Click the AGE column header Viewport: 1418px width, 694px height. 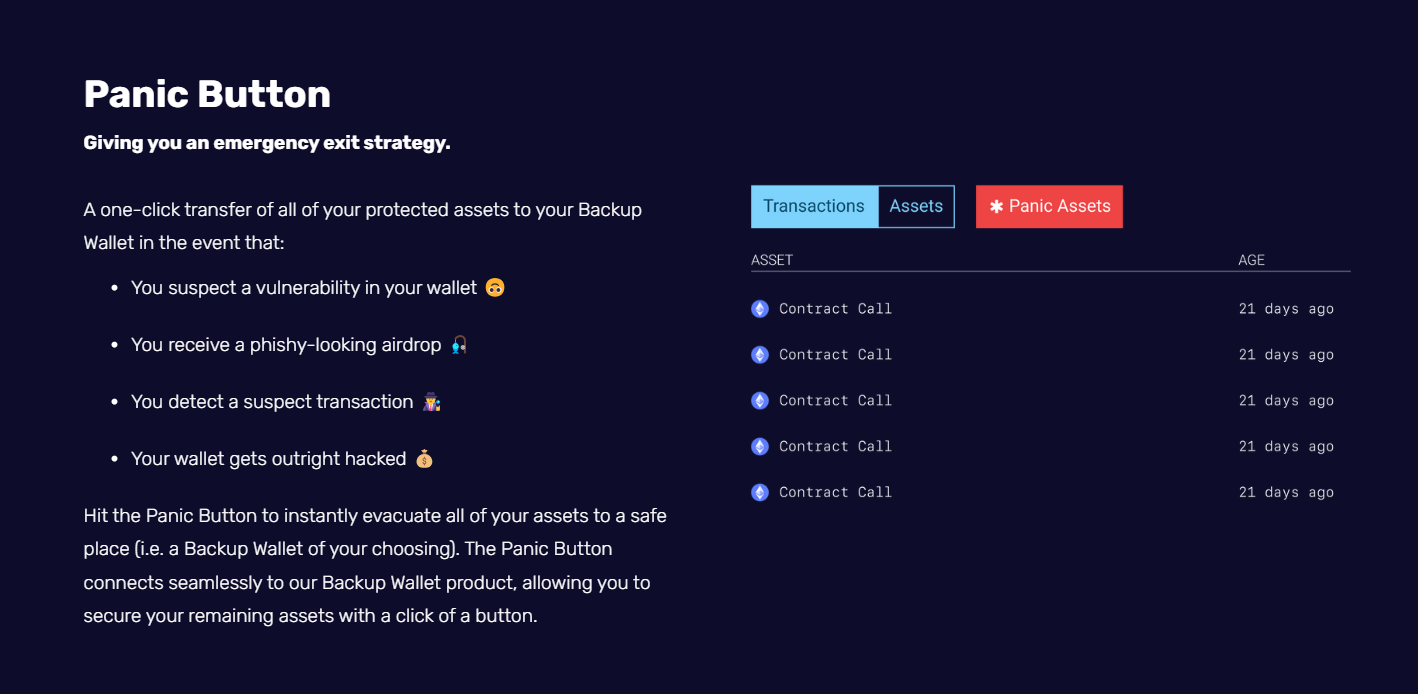[1251, 260]
